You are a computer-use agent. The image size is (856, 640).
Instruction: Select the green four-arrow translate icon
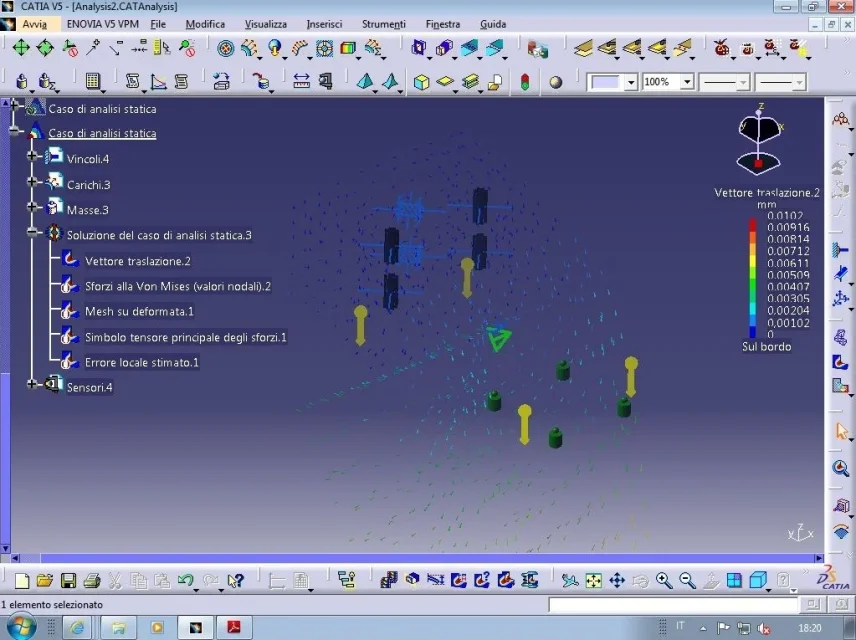(x=21, y=48)
